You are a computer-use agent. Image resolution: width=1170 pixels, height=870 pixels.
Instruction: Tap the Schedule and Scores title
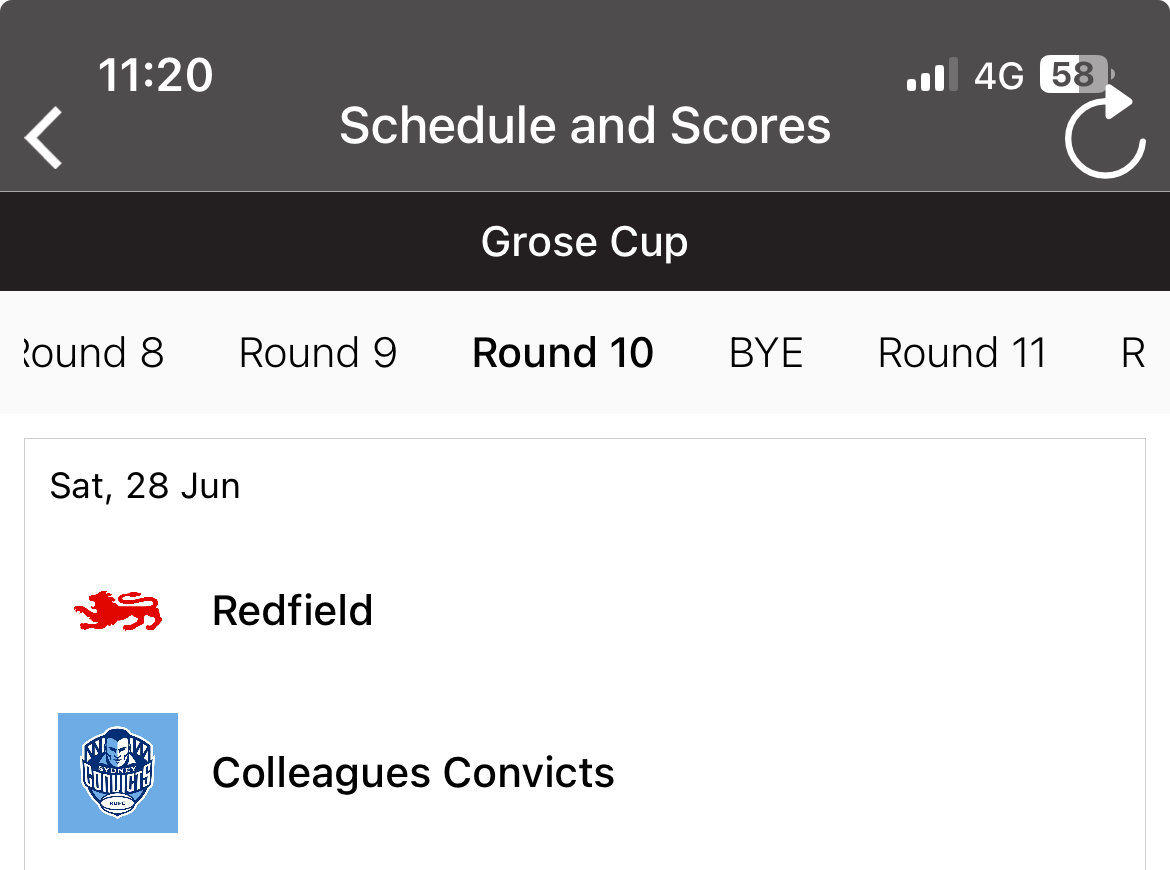[585, 125]
